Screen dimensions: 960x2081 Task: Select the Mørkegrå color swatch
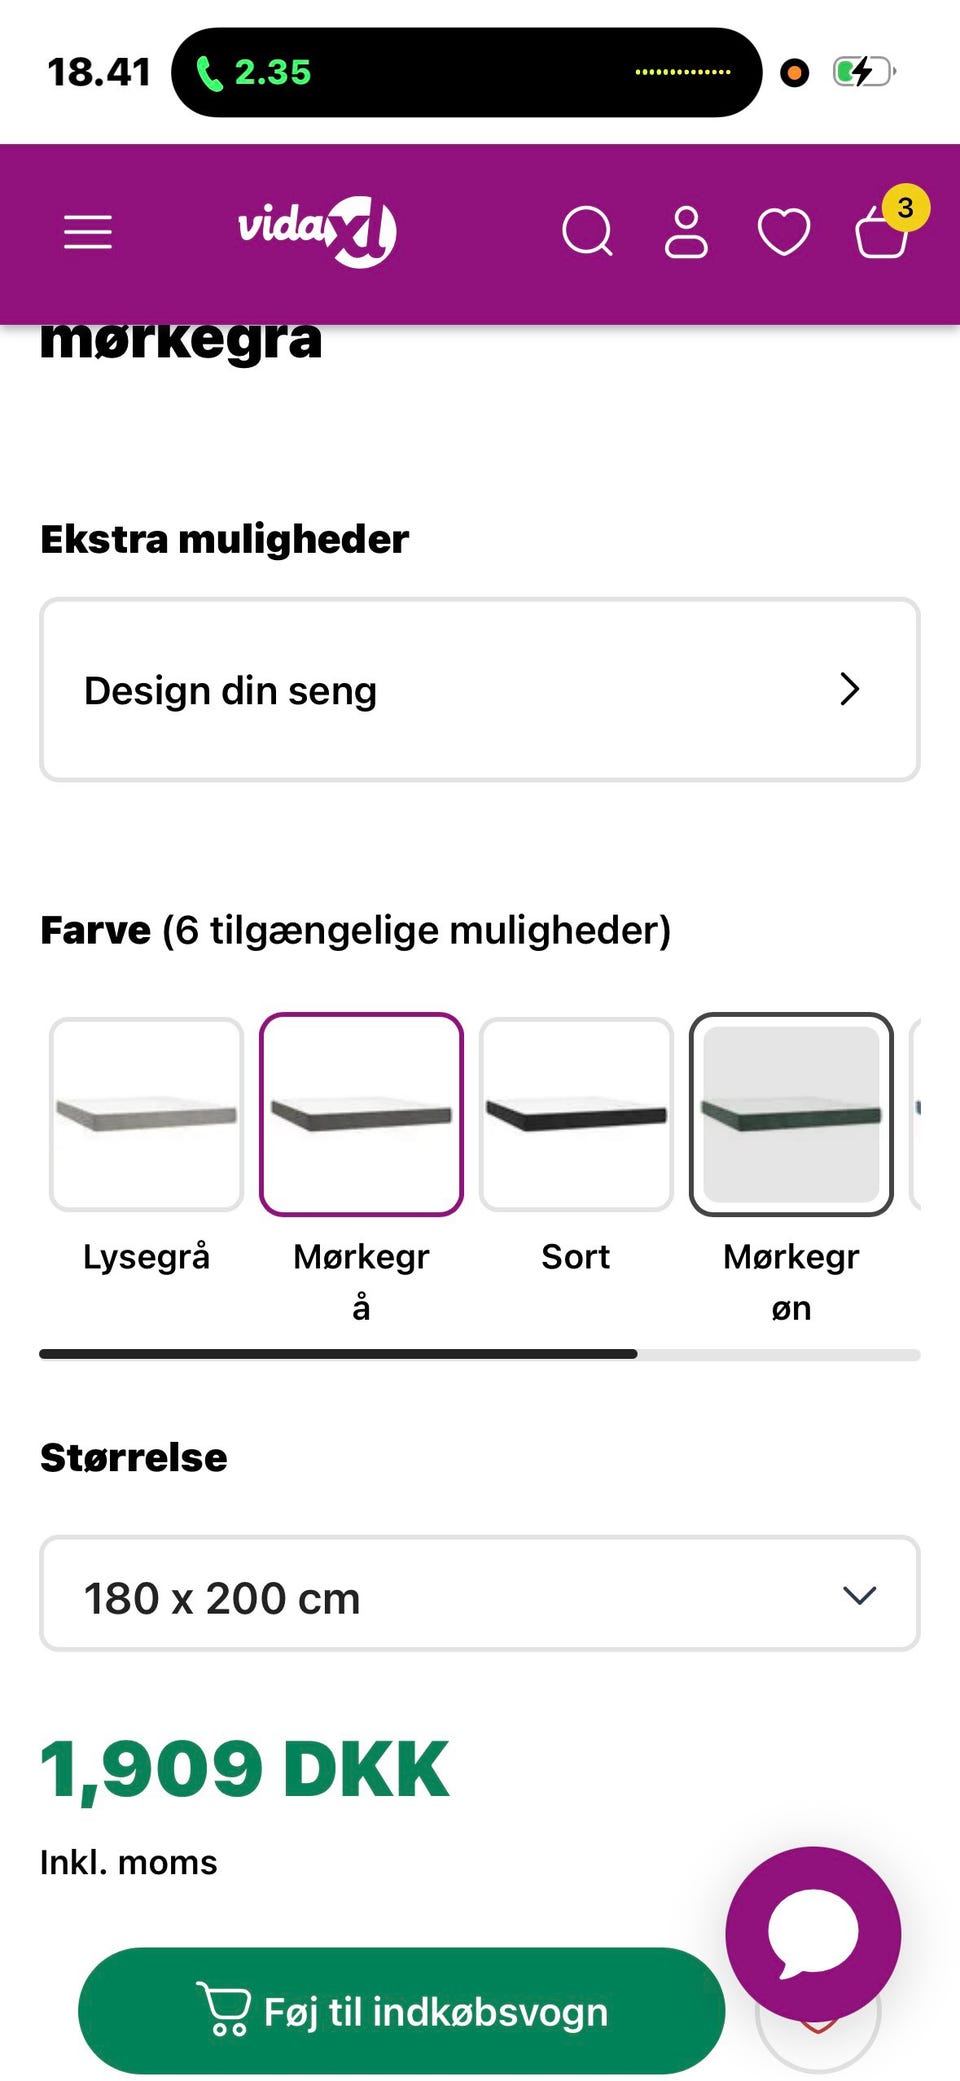coord(361,1114)
